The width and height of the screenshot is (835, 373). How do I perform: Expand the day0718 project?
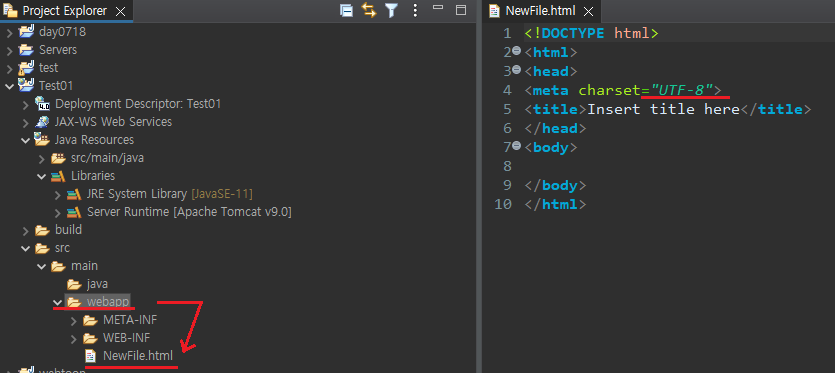click(x=9, y=32)
